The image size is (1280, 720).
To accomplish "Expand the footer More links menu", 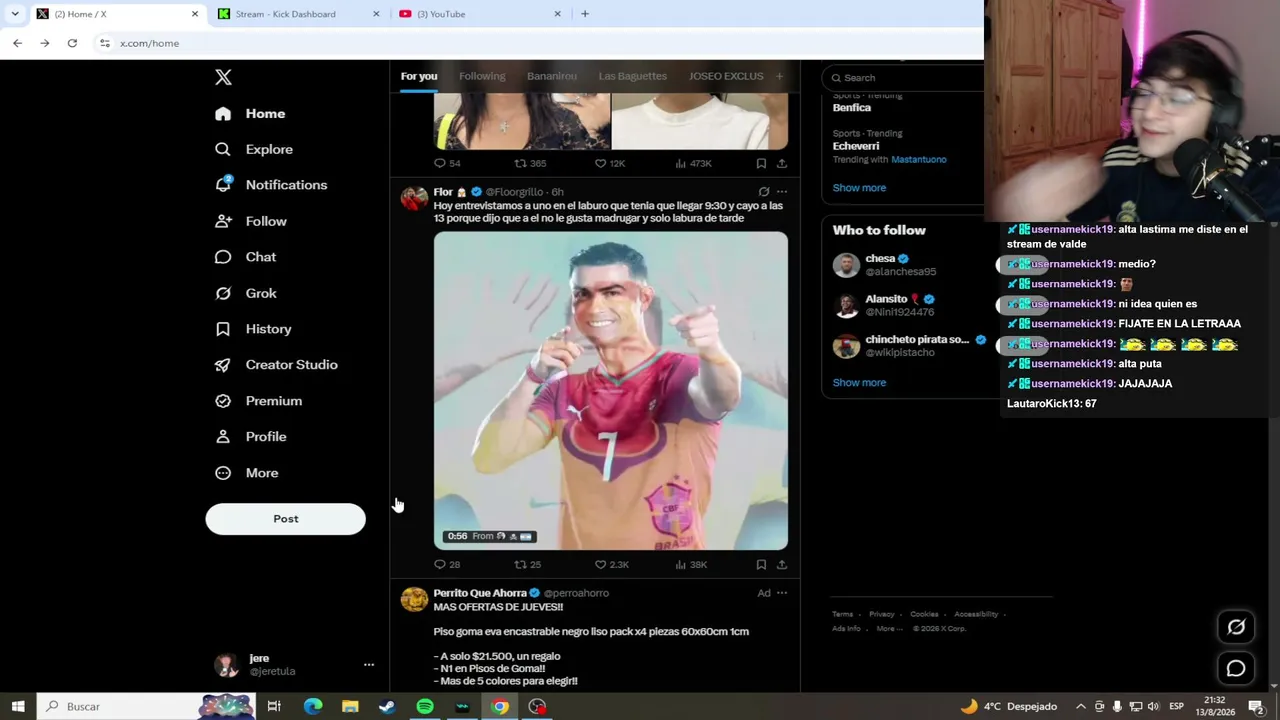I will 888,629.
